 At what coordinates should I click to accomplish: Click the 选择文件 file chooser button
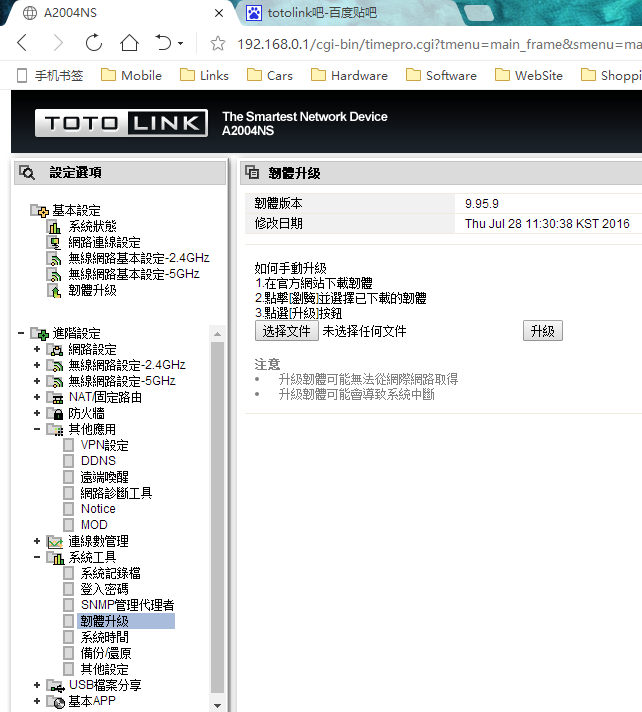coord(286,331)
